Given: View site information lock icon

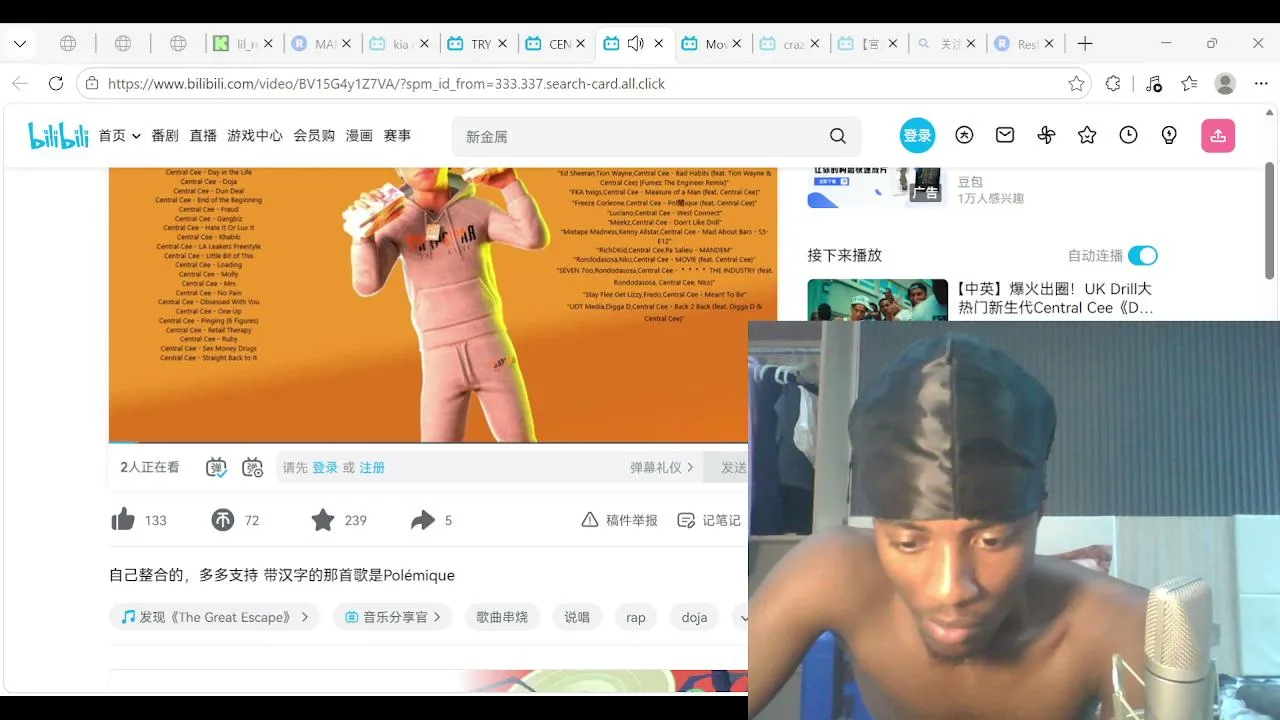Looking at the screenshot, I should point(92,84).
